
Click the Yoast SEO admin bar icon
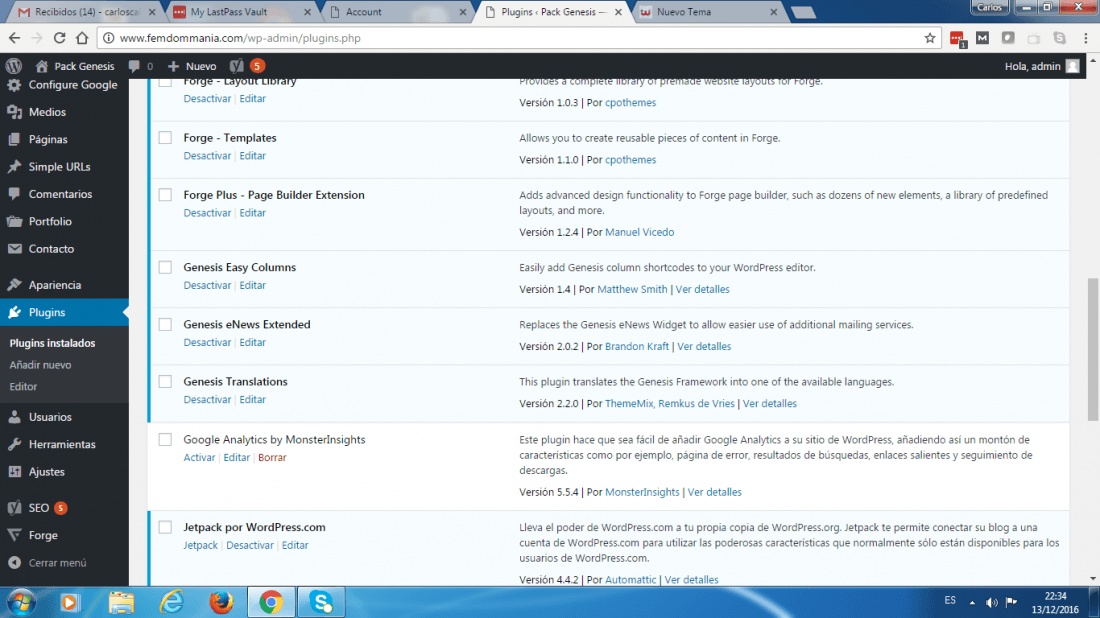(237, 66)
